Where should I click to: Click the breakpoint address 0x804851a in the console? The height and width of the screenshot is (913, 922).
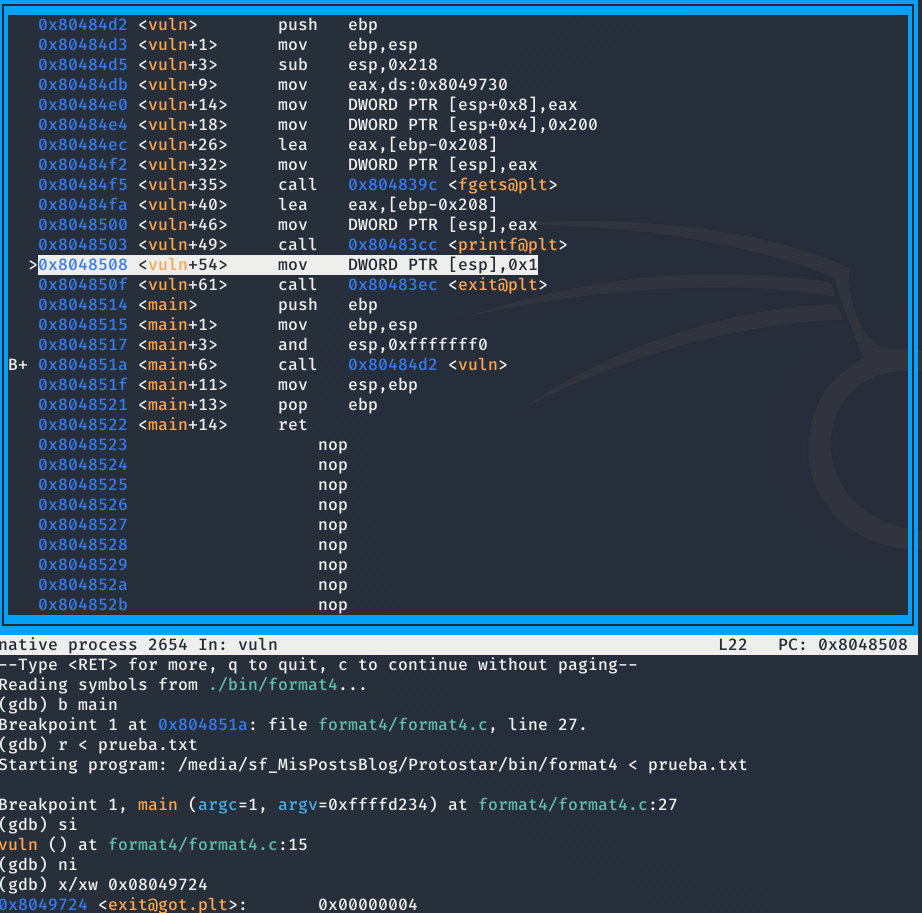point(202,724)
